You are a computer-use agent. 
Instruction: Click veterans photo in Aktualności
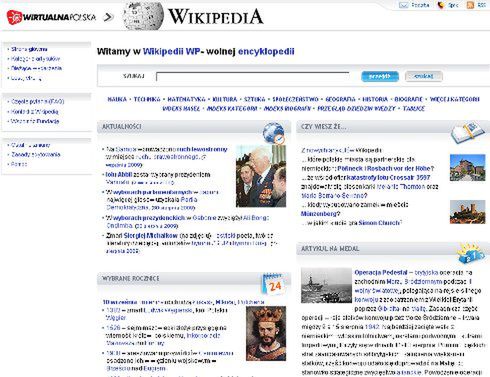(x=261, y=176)
